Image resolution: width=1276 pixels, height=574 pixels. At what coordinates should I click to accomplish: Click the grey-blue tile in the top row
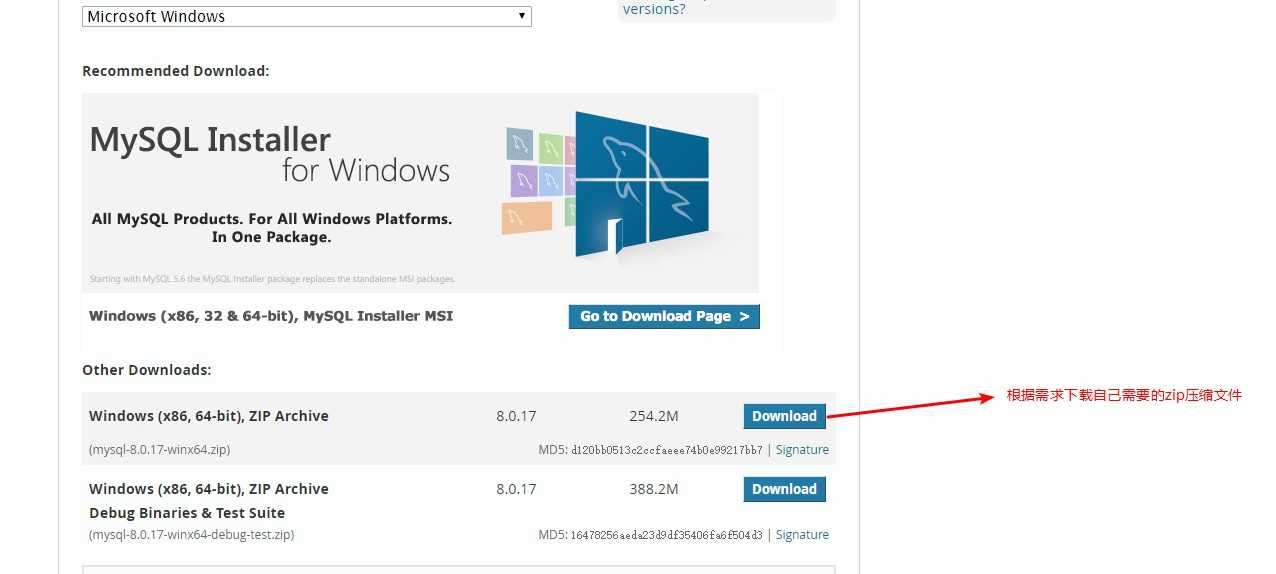(519, 145)
